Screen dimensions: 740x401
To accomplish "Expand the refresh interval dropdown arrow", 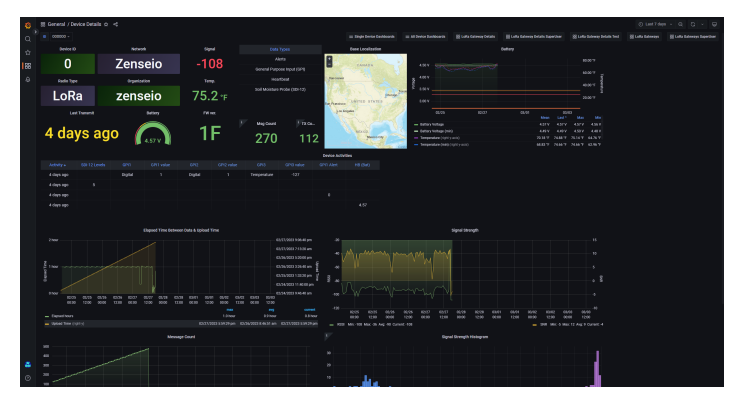I will [x=702, y=23].
